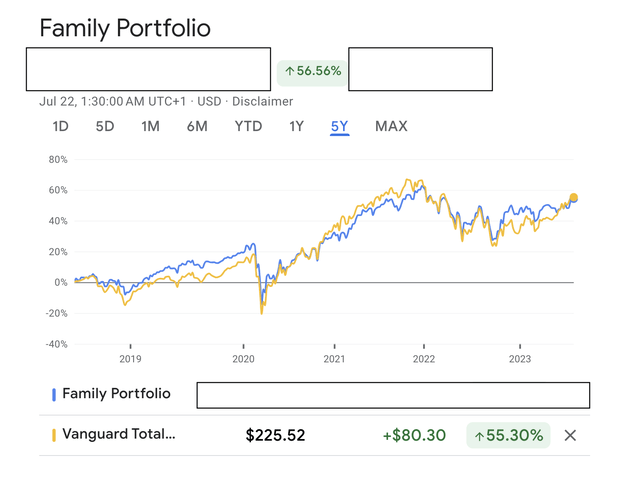
Task: Click the chart endpoint dot marker
Action: click(x=573, y=198)
